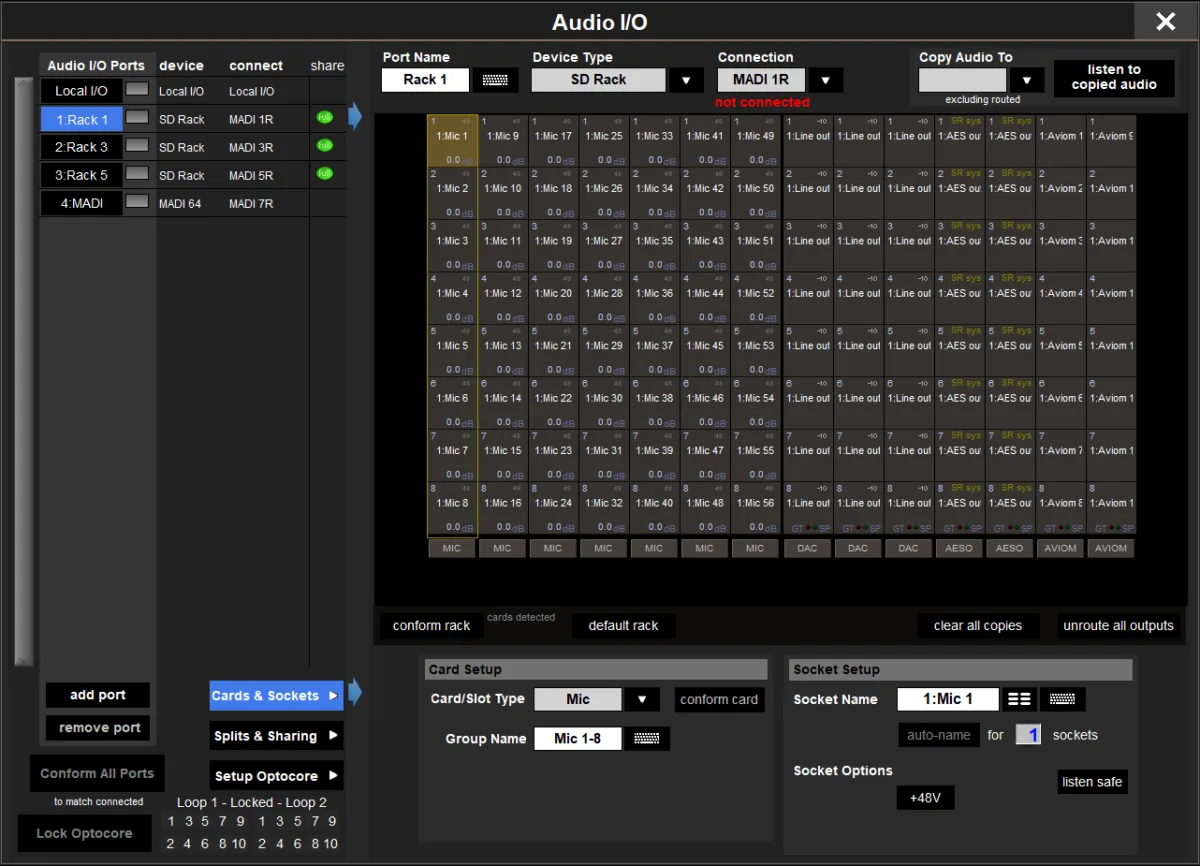Click unroute all outputs button
The width and height of the screenshot is (1200, 866).
[x=1118, y=626]
